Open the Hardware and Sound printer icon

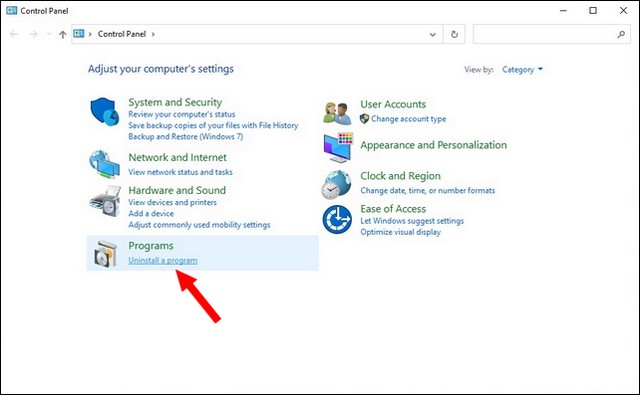pos(106,200)
